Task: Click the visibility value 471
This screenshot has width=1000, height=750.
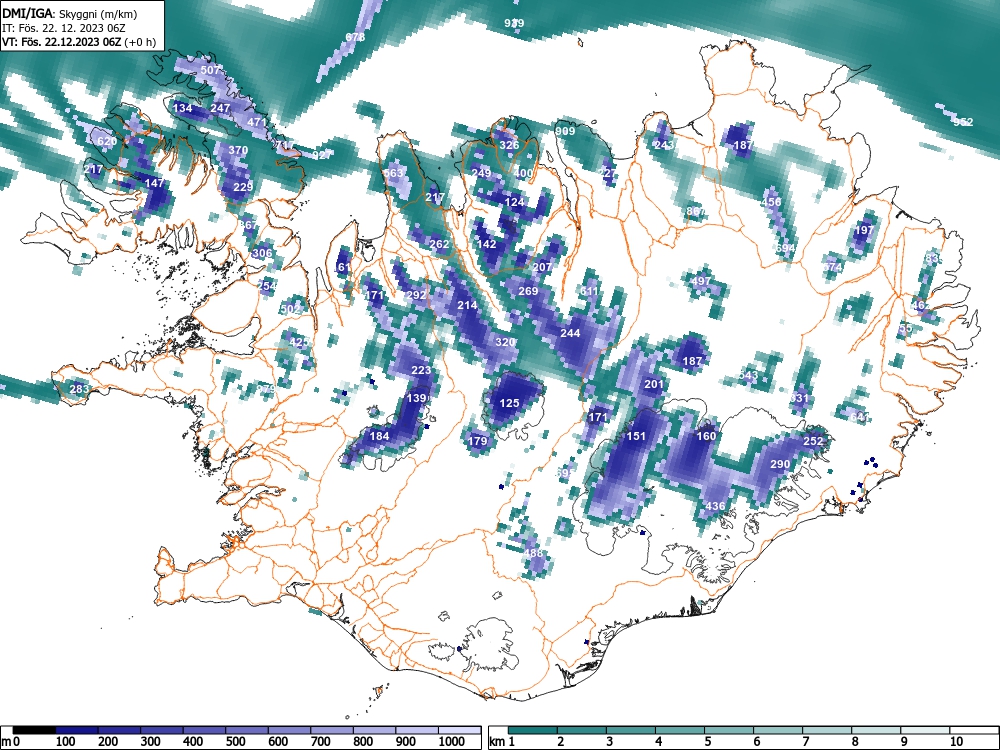Action: point(256,122)
